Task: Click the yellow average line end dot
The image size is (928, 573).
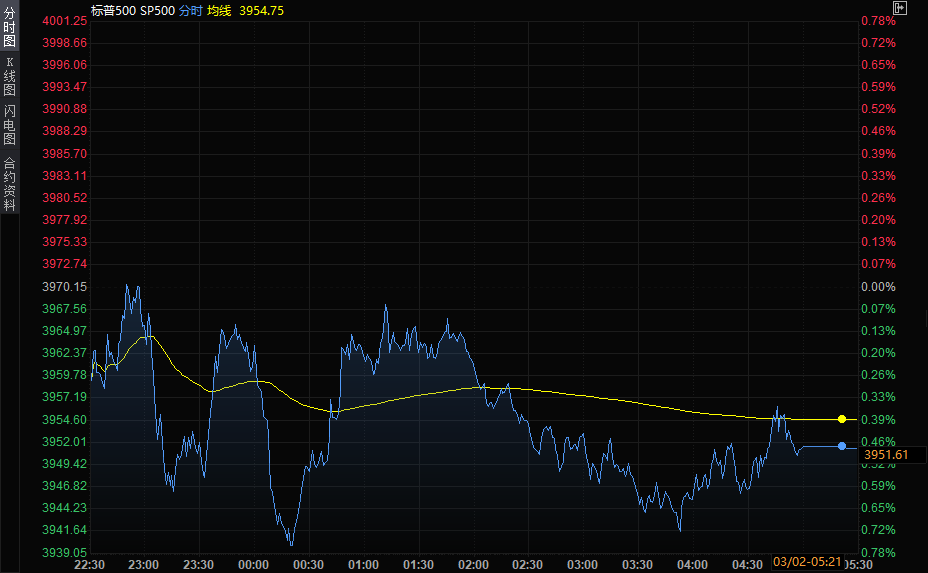Action: (x=842, y=419)
